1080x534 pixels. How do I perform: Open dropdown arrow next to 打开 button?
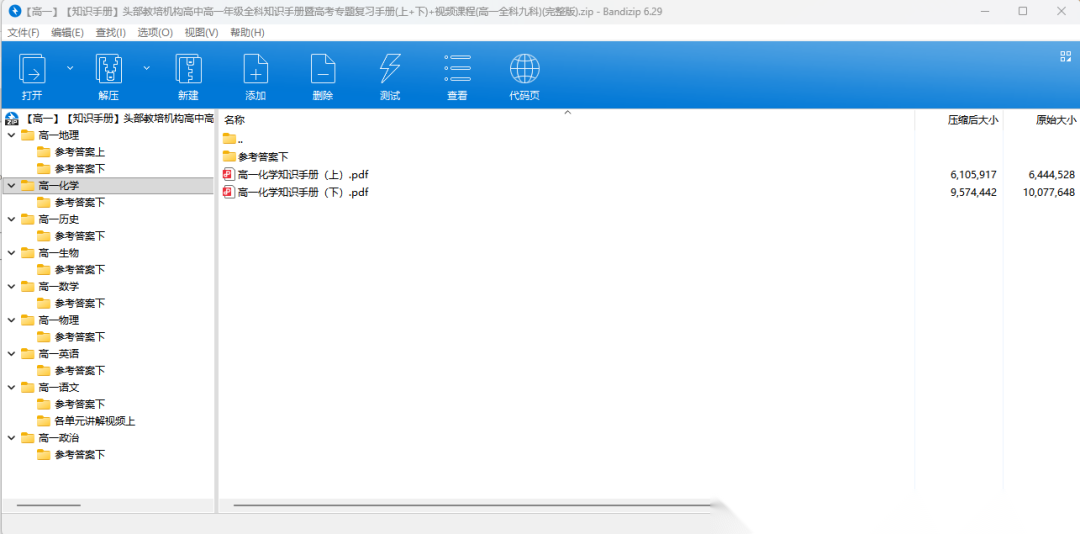point(70,68)
